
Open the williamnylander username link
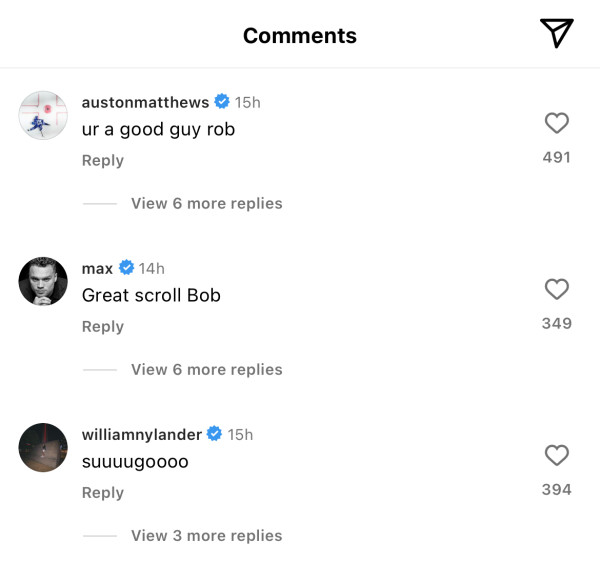(140, 434)
